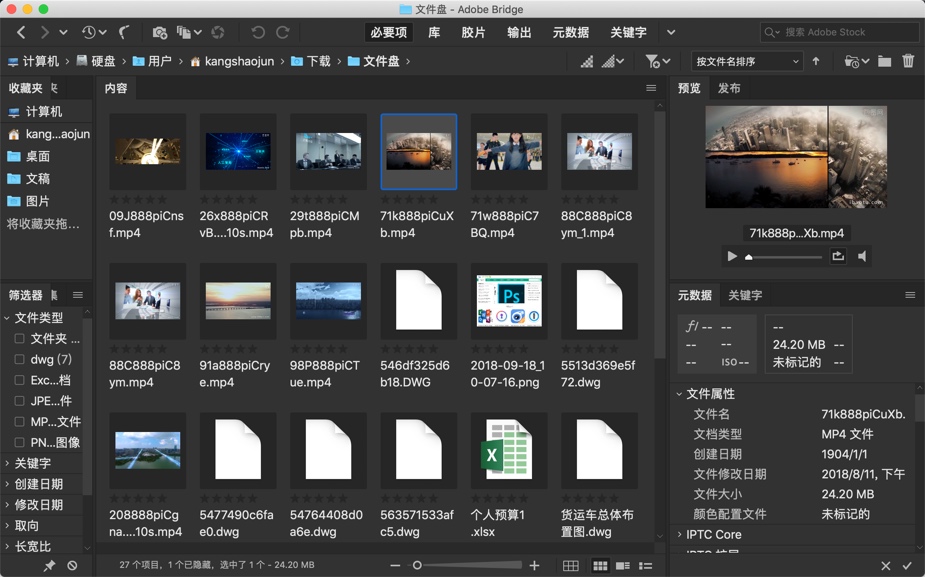Play the video preview
This screenshot has height=577, width=925.
point(732,256)
